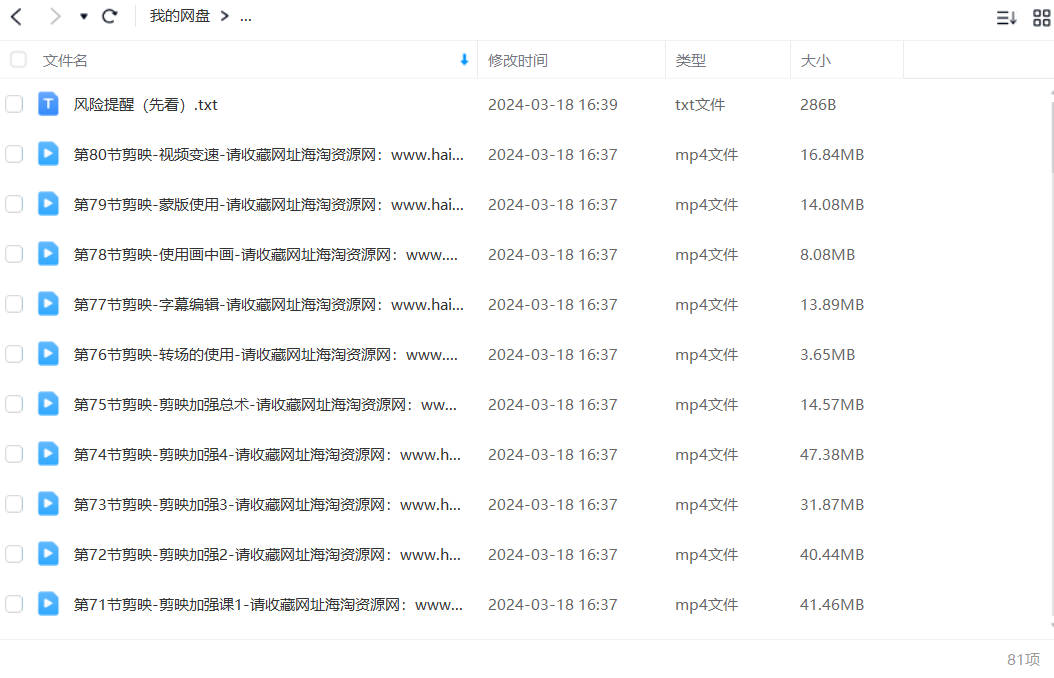Screen dimensions: 1054x678
Task: Check the box for 第71节 video
Action: pyautogui.click(x=14, y=604)
